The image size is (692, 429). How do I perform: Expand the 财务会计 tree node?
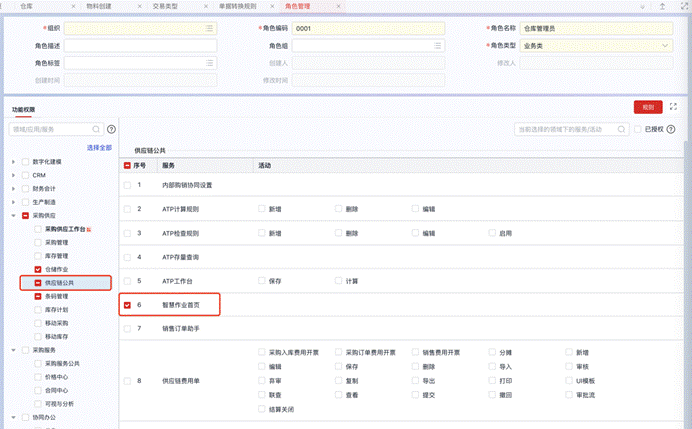click(x=13, y=188)
